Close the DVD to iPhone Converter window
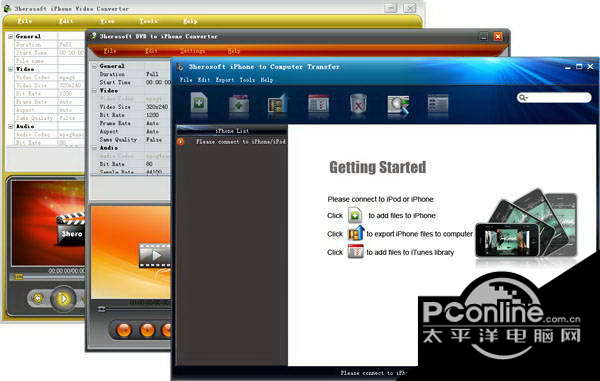 click(x=498, y=36)
